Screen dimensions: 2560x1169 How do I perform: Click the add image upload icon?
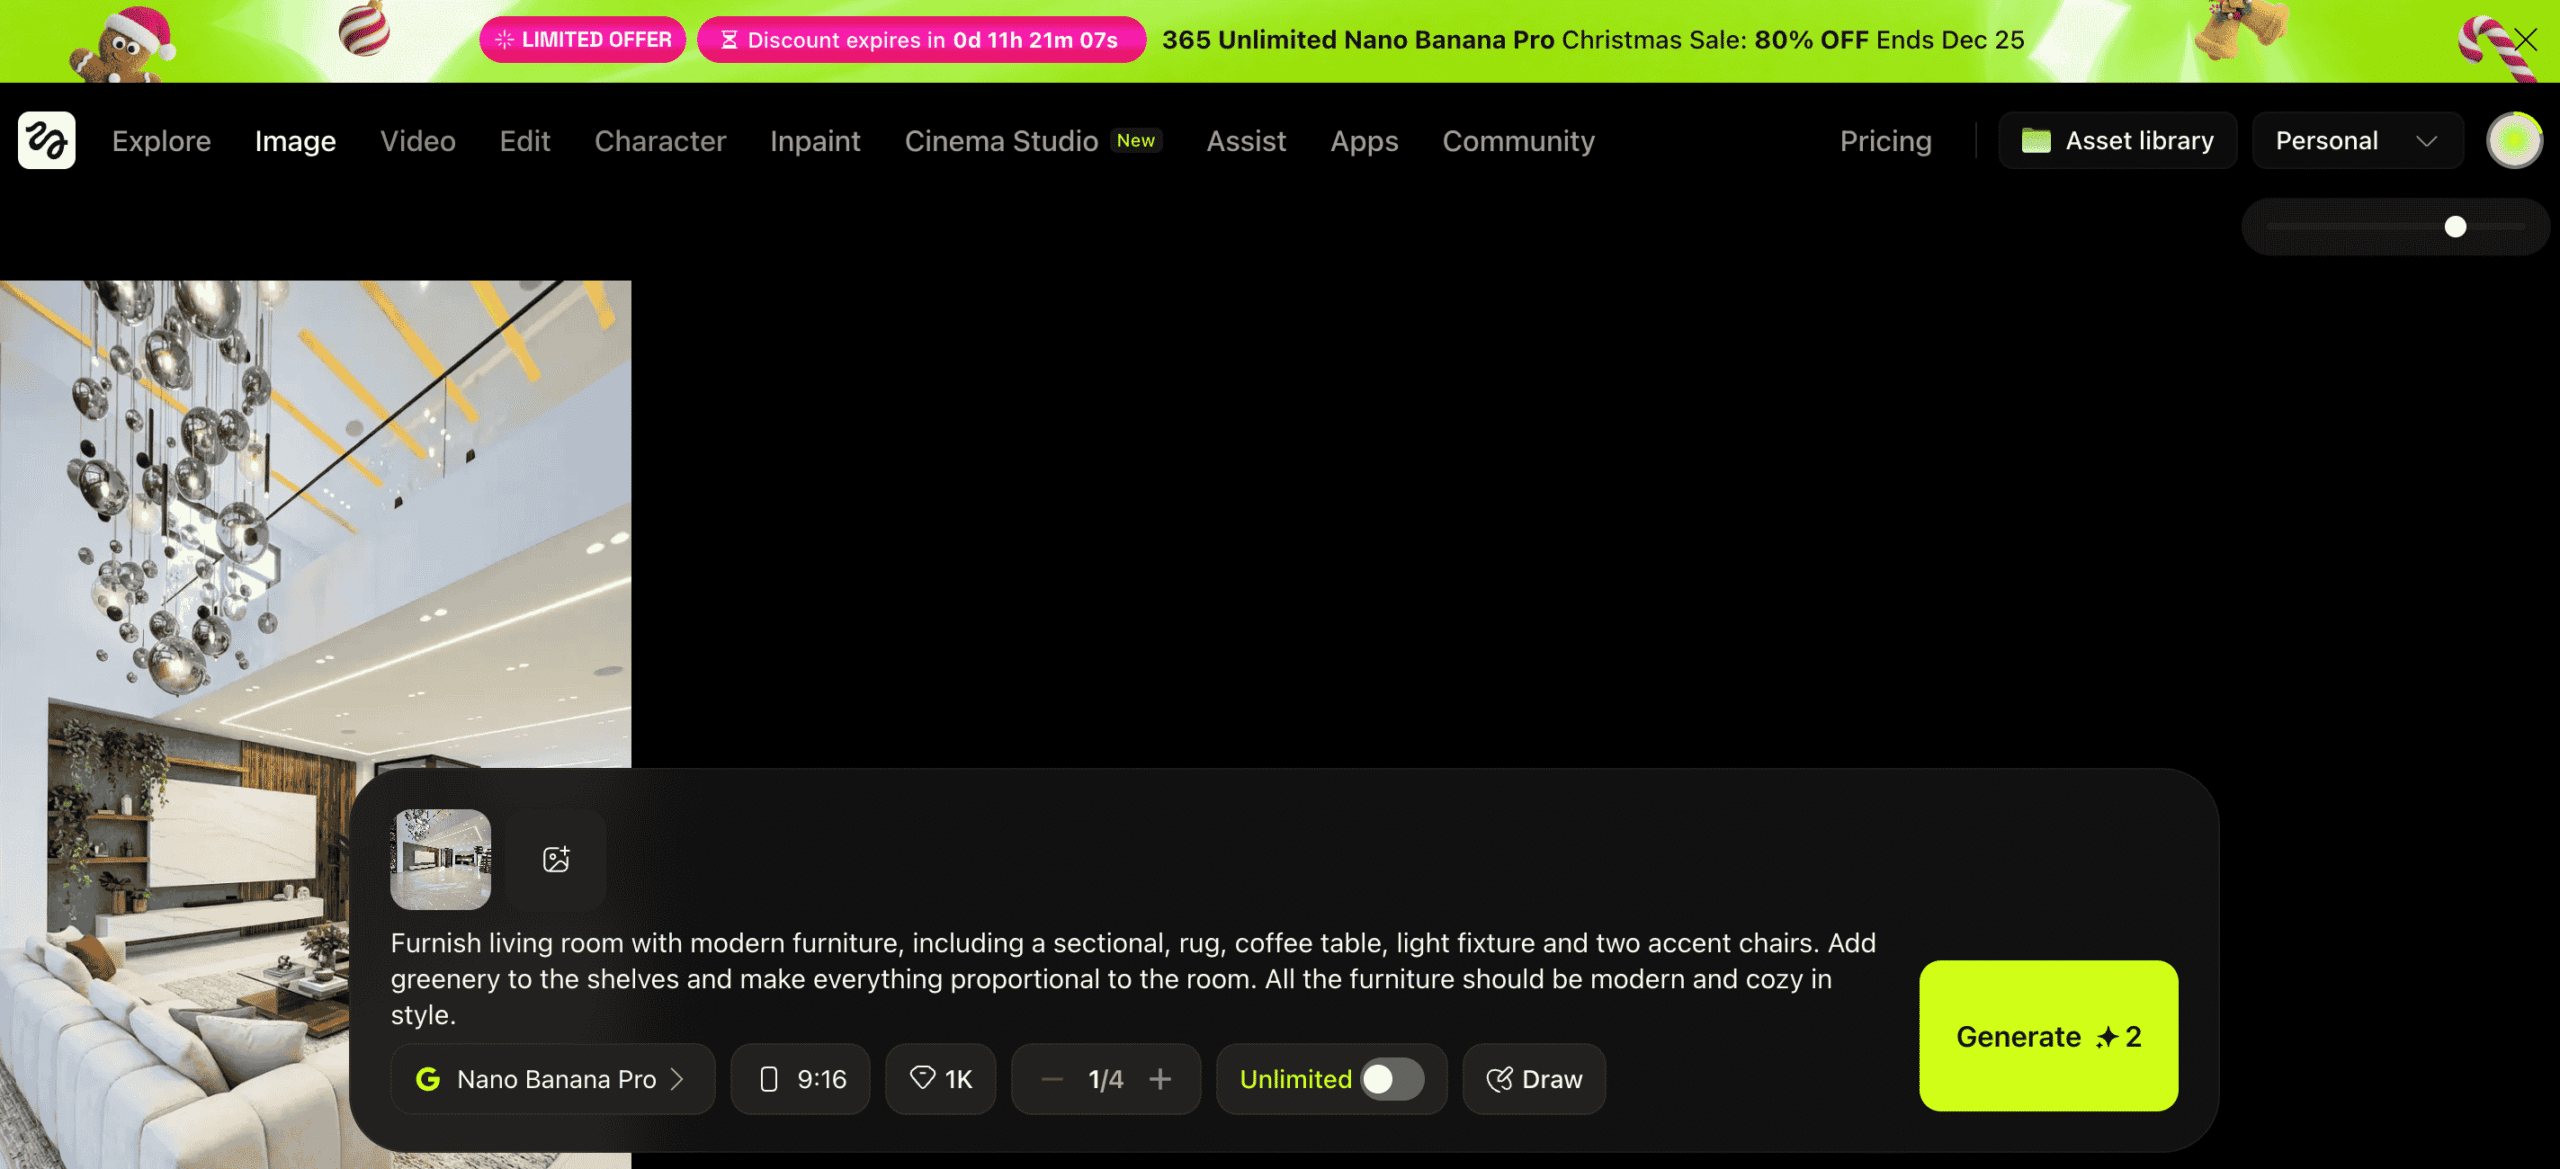556,859
